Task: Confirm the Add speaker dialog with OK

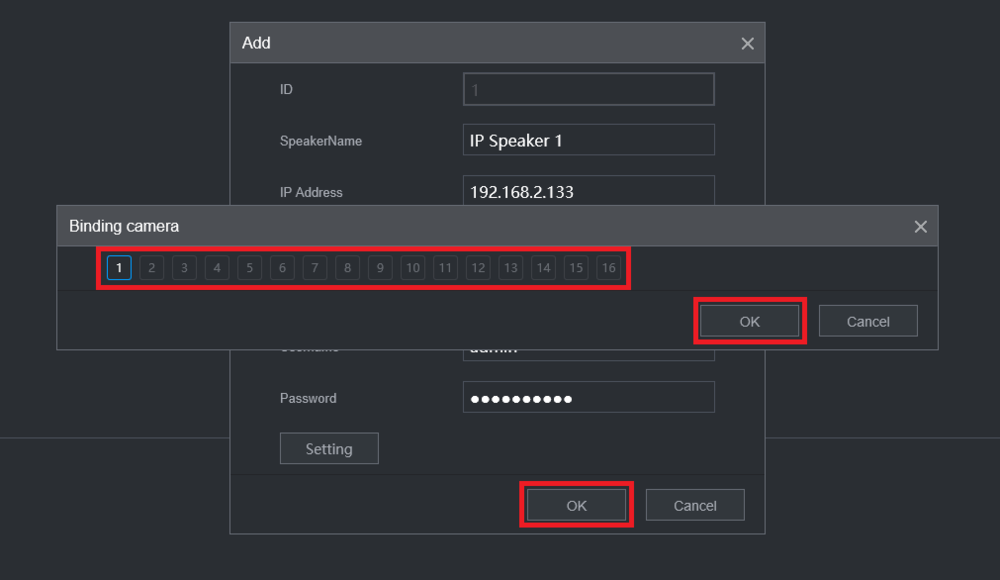Action: 577,504
